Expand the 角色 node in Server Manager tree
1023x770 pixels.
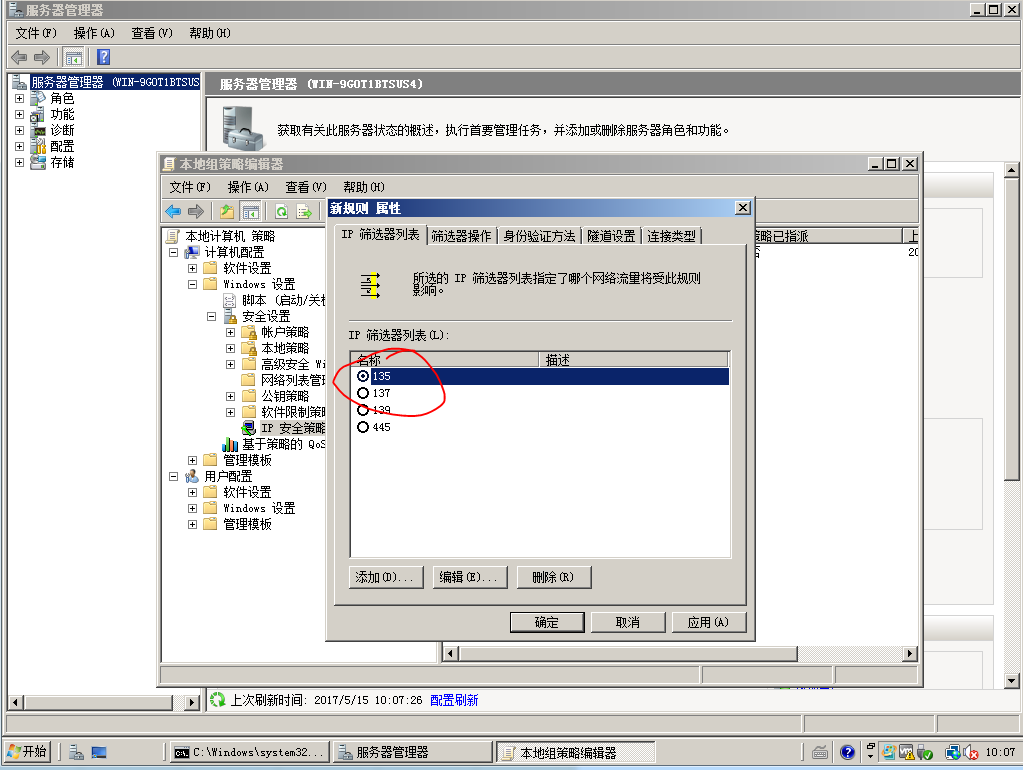[19, 99]
